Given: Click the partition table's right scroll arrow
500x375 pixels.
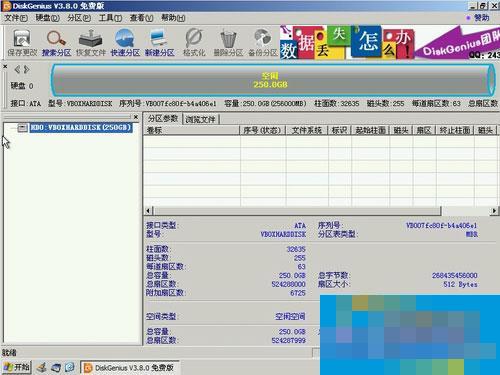Looking at the screenshot, I should tap(494, 211).
